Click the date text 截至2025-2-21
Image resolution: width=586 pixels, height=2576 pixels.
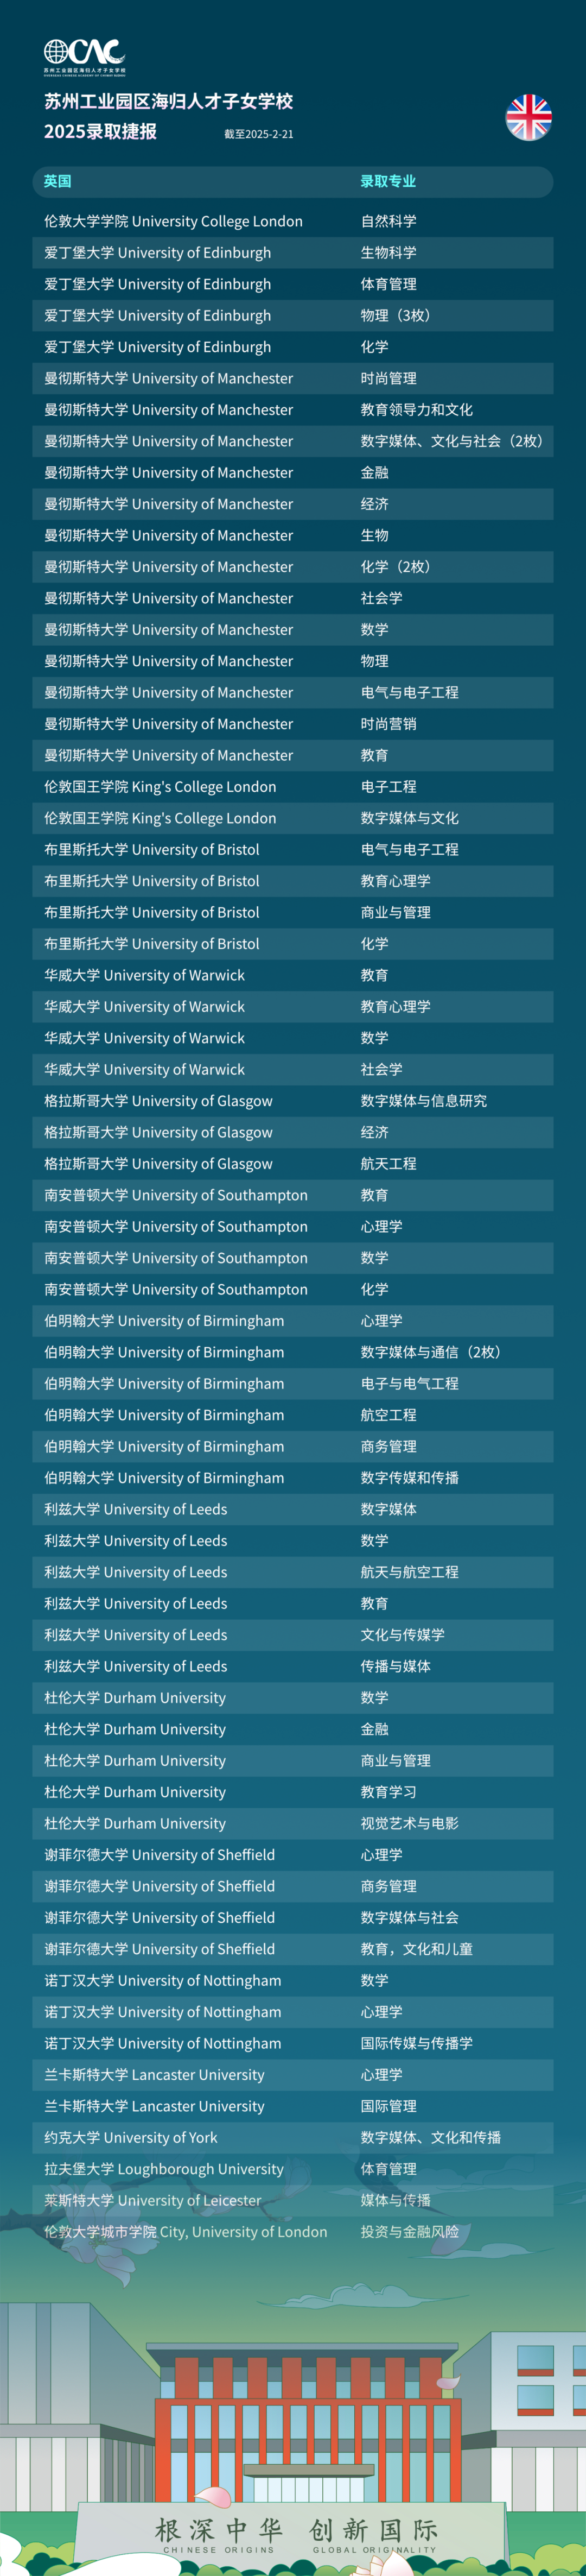[x=258, y=134]
